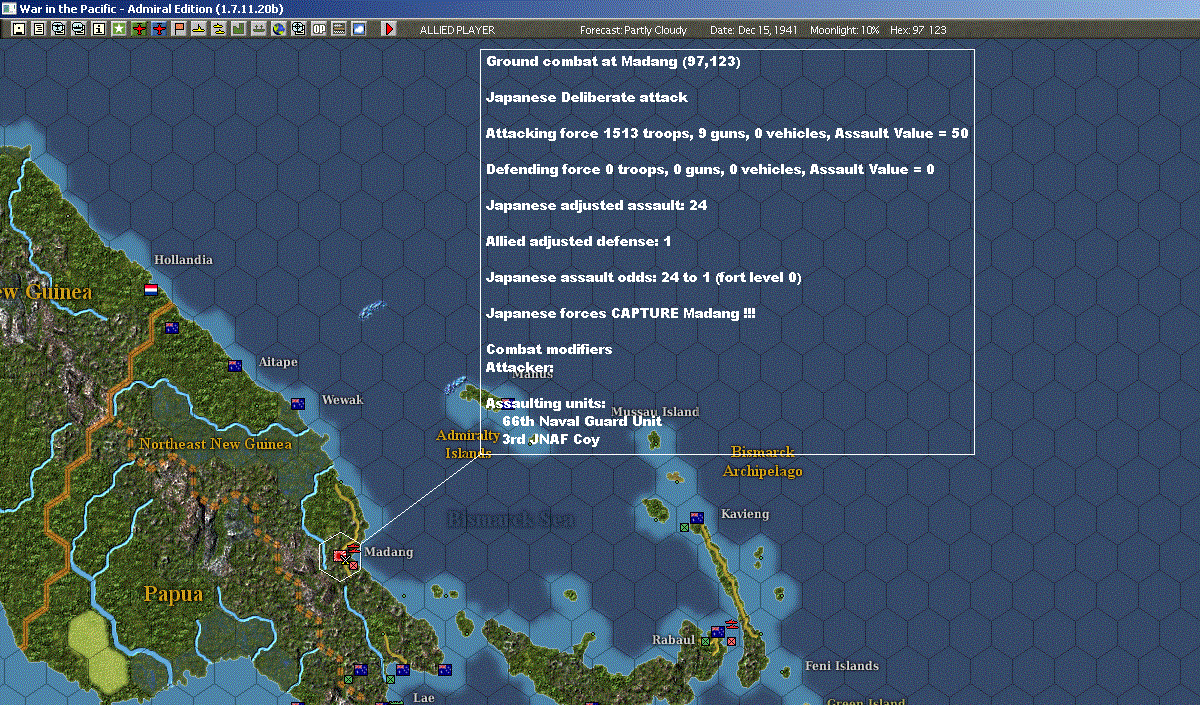Click red plane on blue background icon
Screen dimensions: 1200x705
pyautogui.click(x=160, y=29)
